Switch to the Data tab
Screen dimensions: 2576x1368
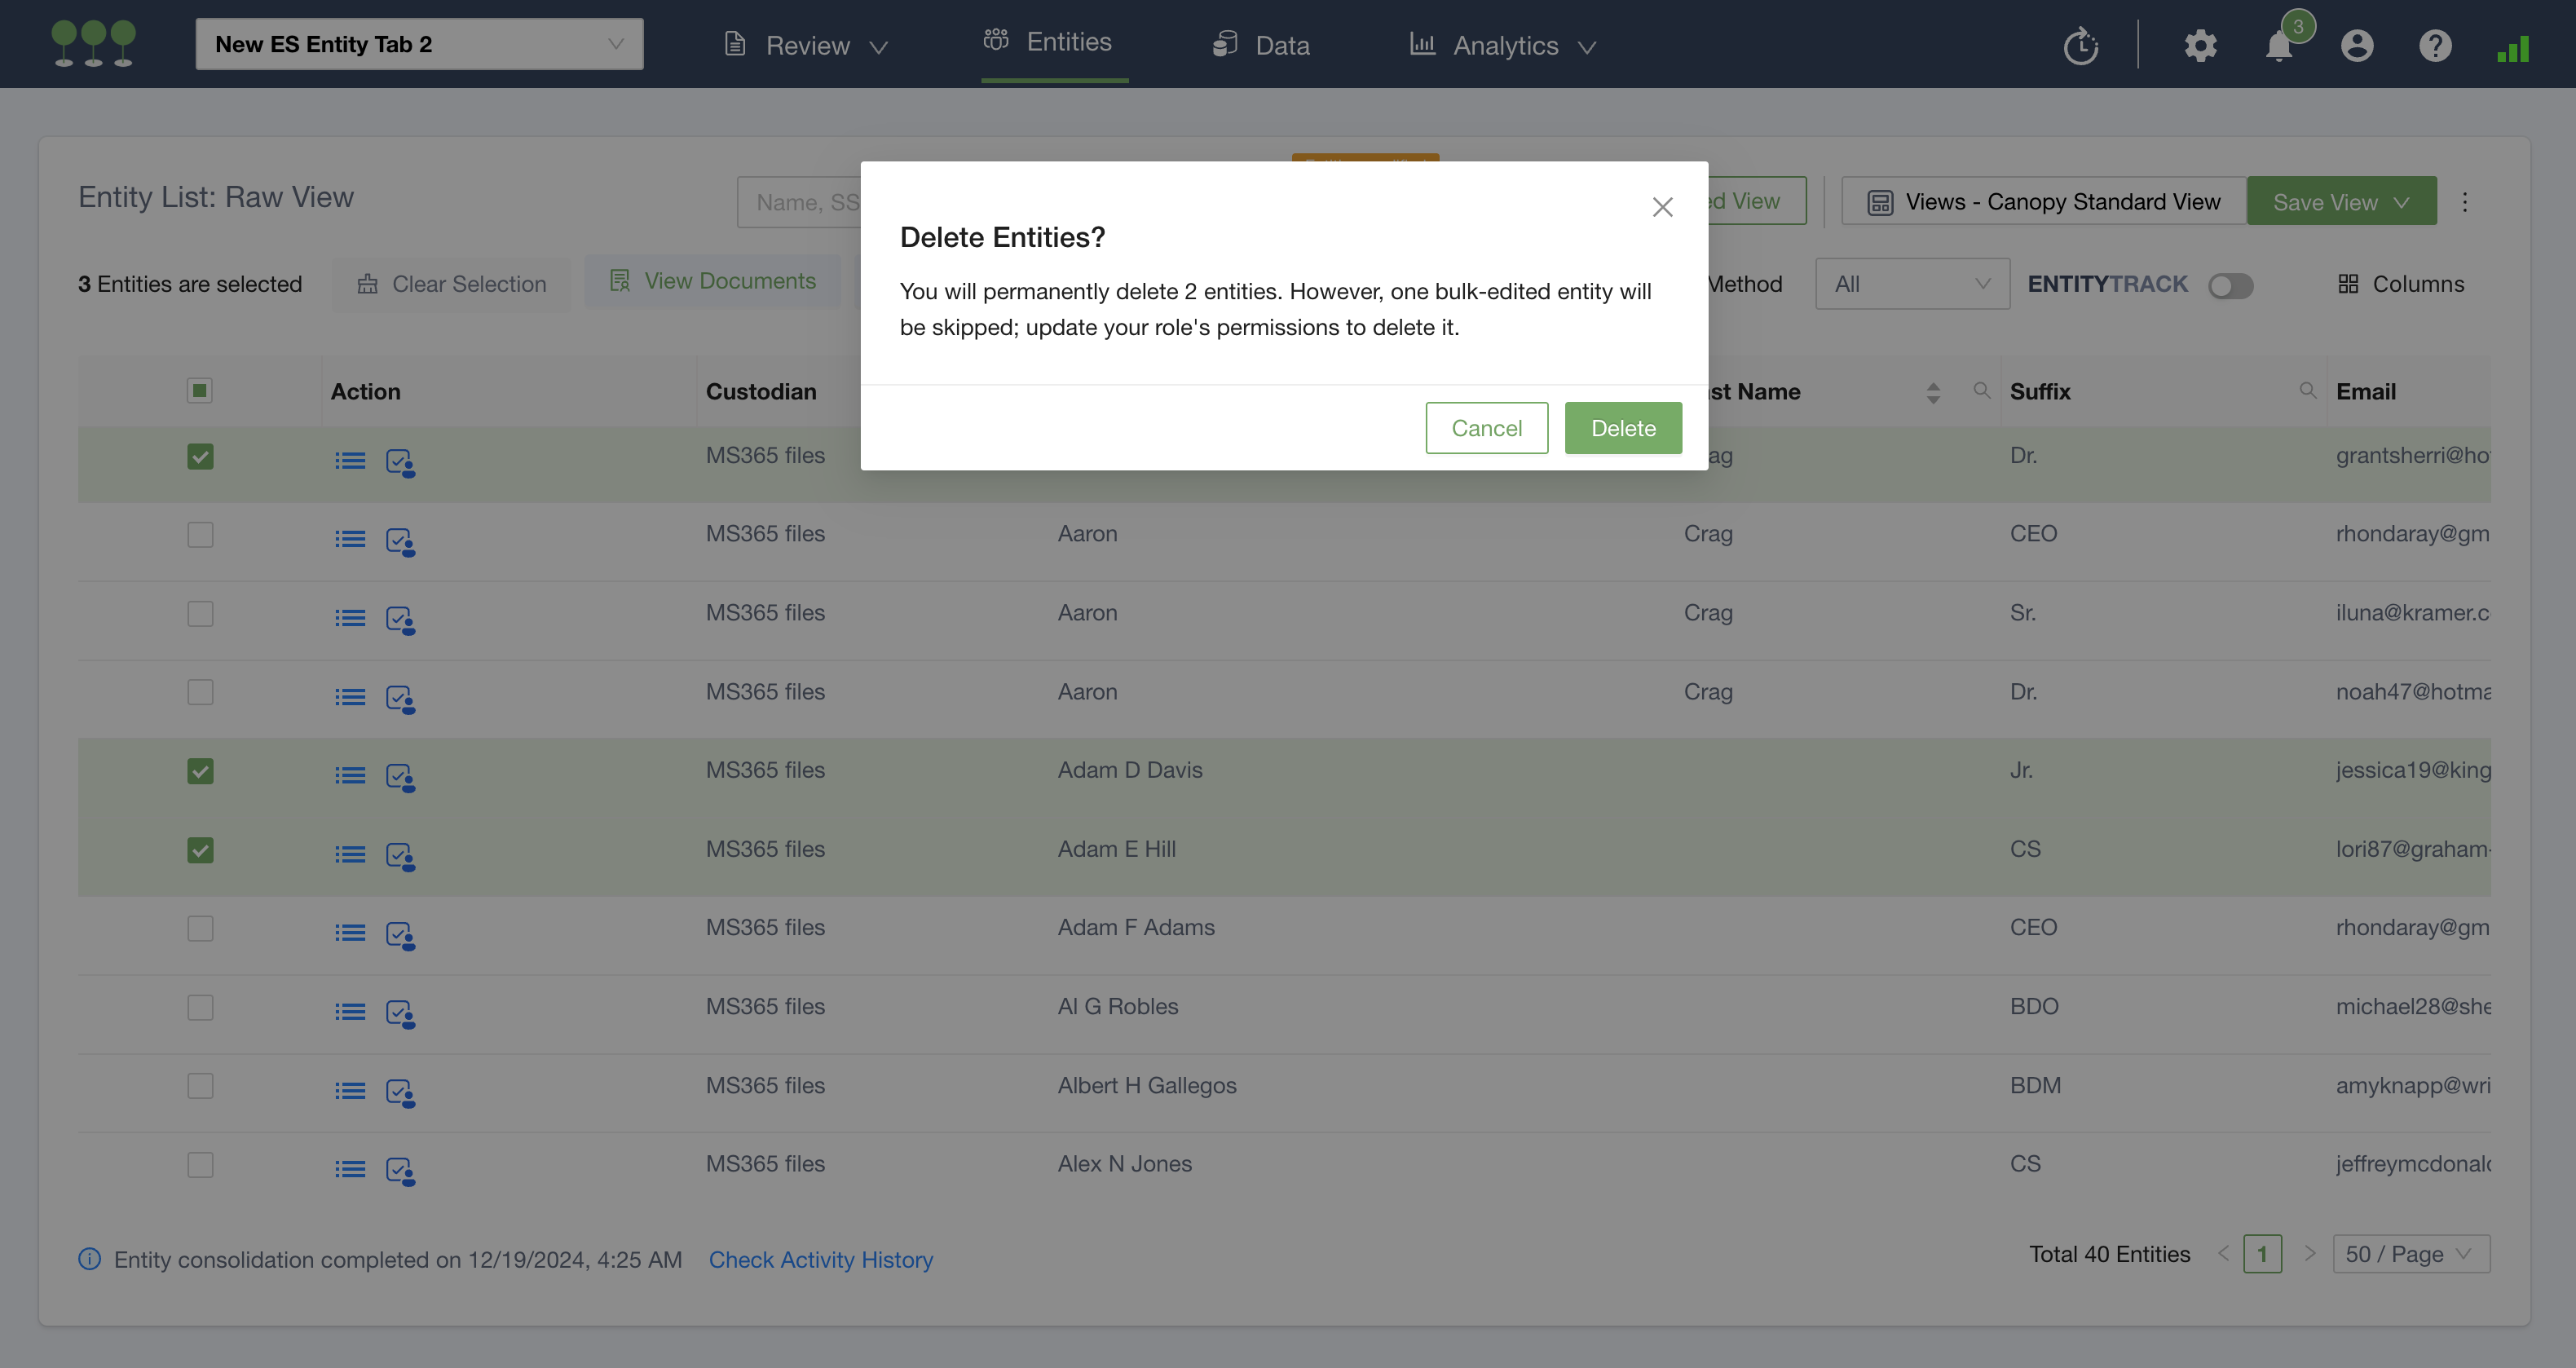(1261, 45)
